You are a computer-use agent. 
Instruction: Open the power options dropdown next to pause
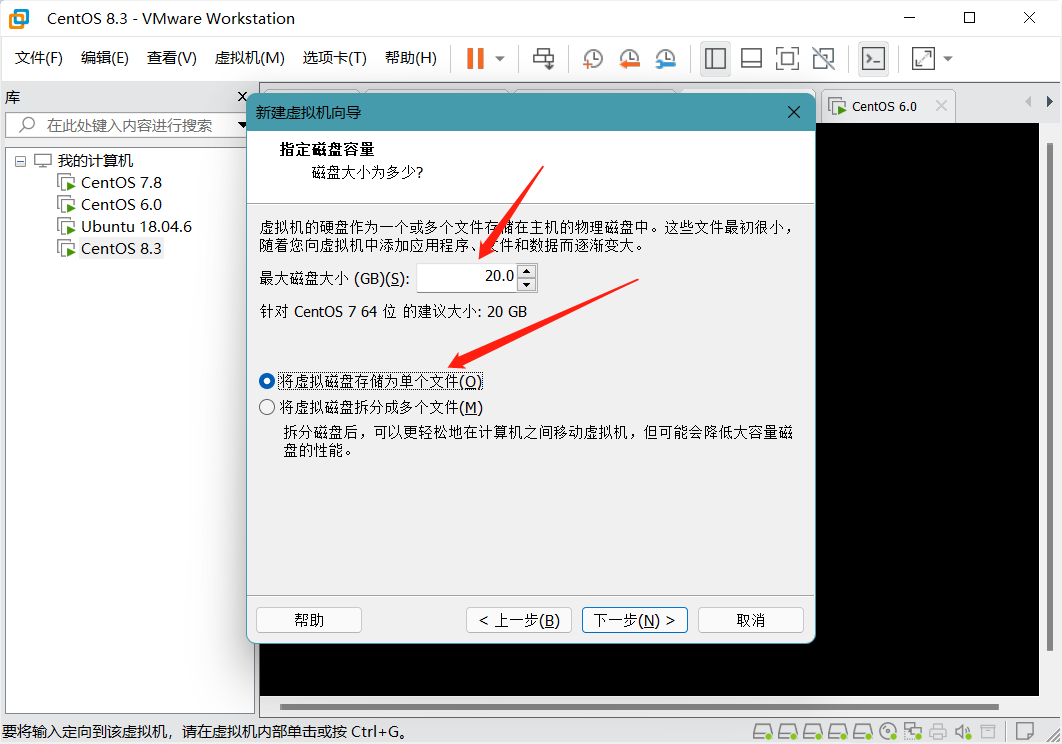click(x=500, y=58)
